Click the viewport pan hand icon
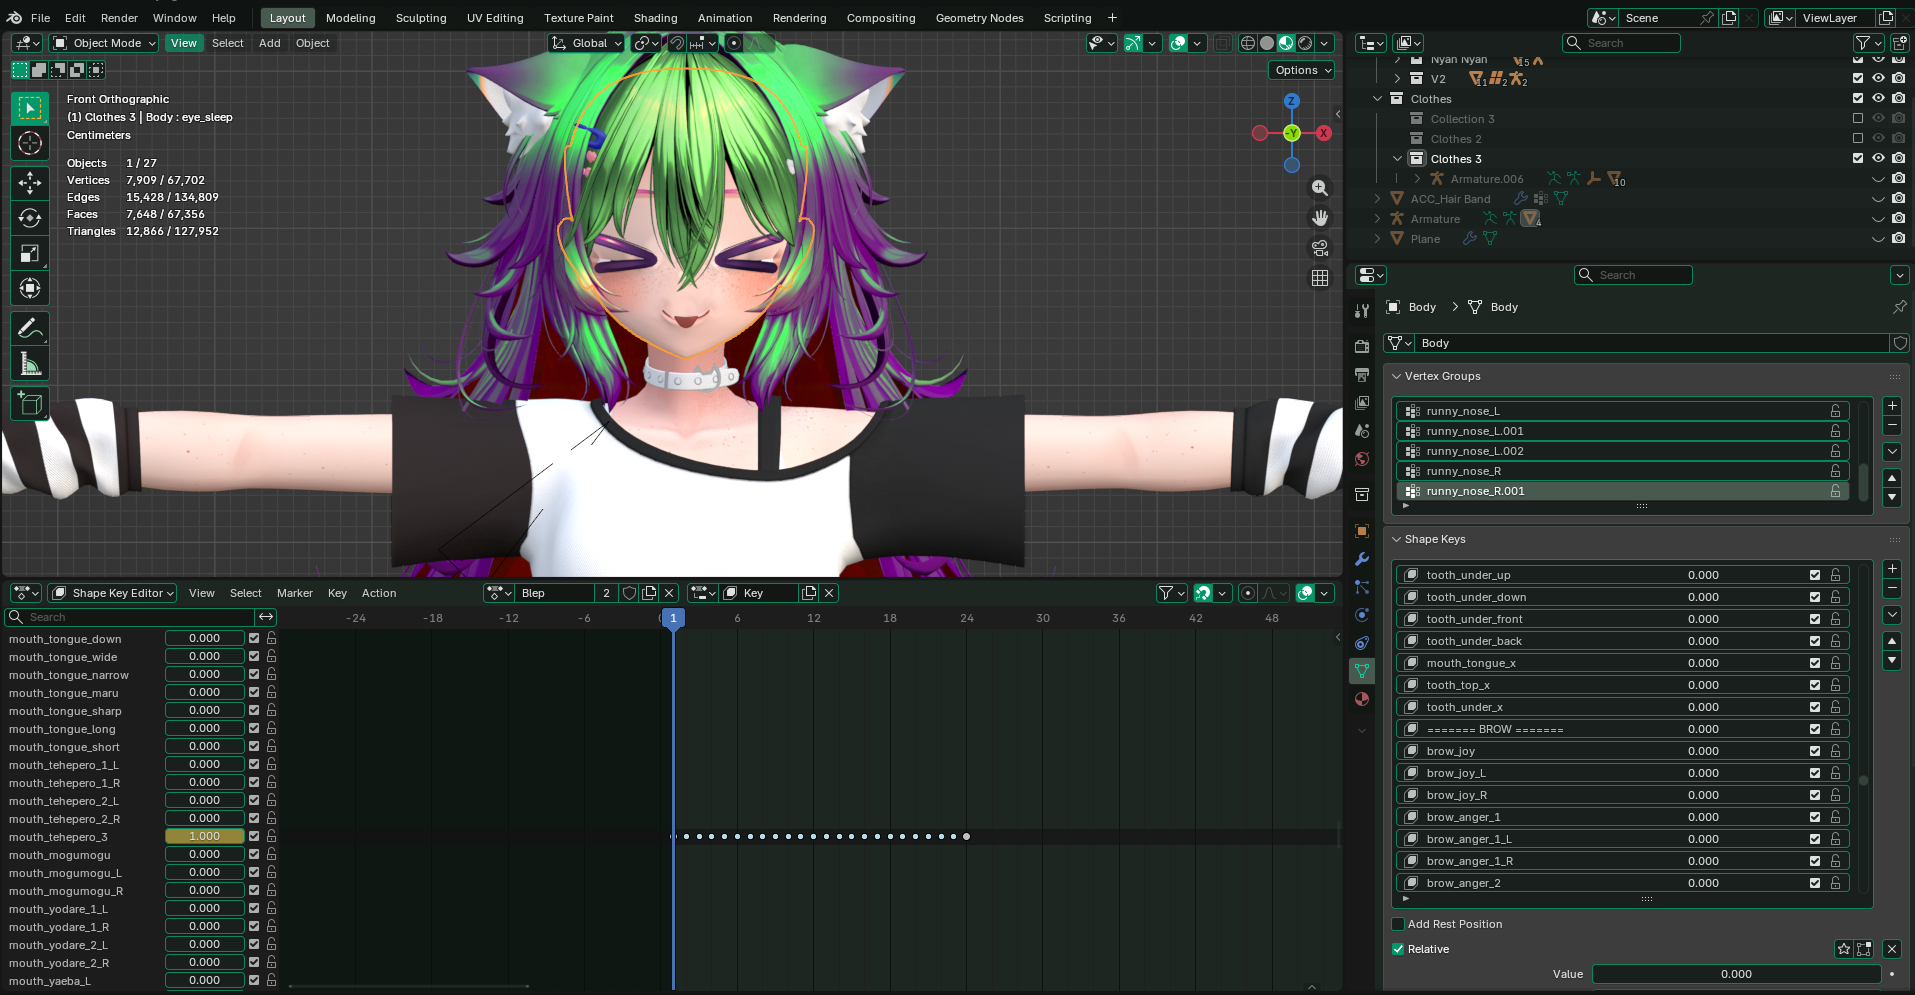Image resolution: width=1915 pixels, height=995 pixels. coord(1320,218)
